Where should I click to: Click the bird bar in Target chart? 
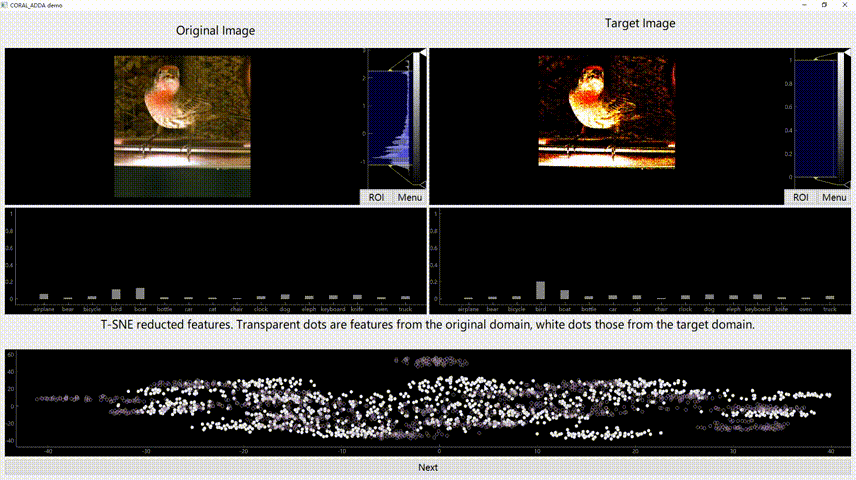pyautogui.click(x=540, y=290)
